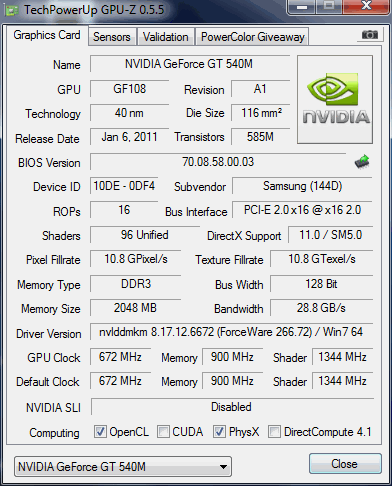Click the camera screenshot icon

[370, 35]
